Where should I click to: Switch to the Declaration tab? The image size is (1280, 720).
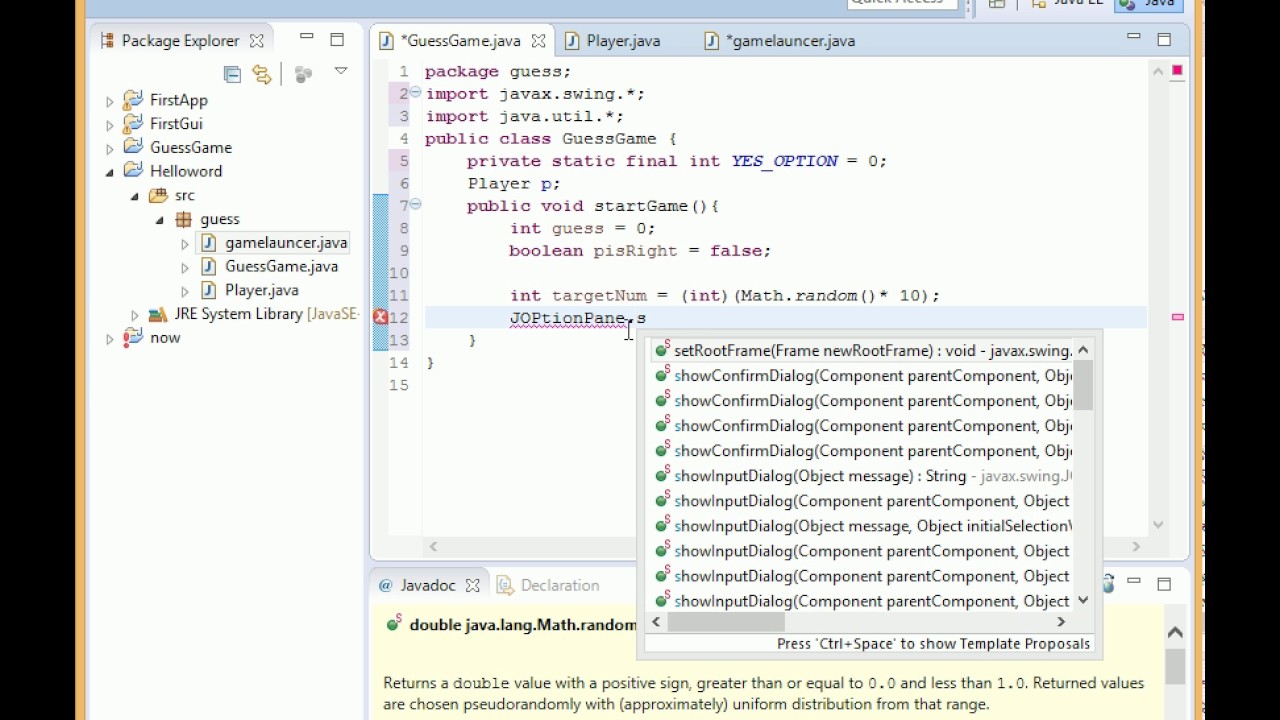tap(548, 585)
